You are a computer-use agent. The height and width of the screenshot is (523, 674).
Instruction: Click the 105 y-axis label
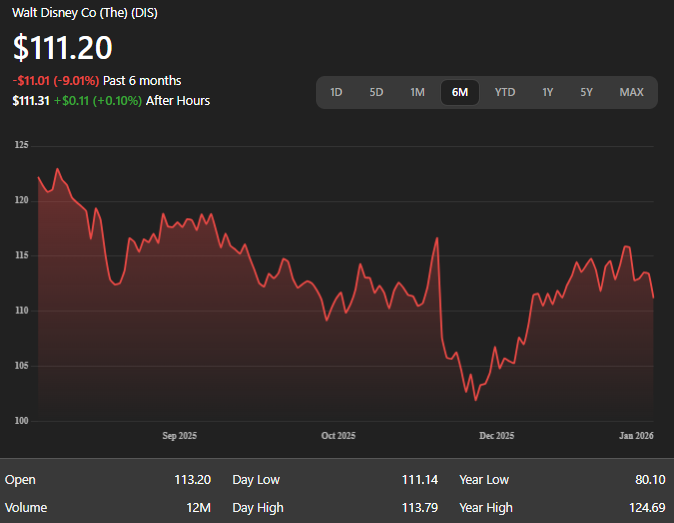21,366
